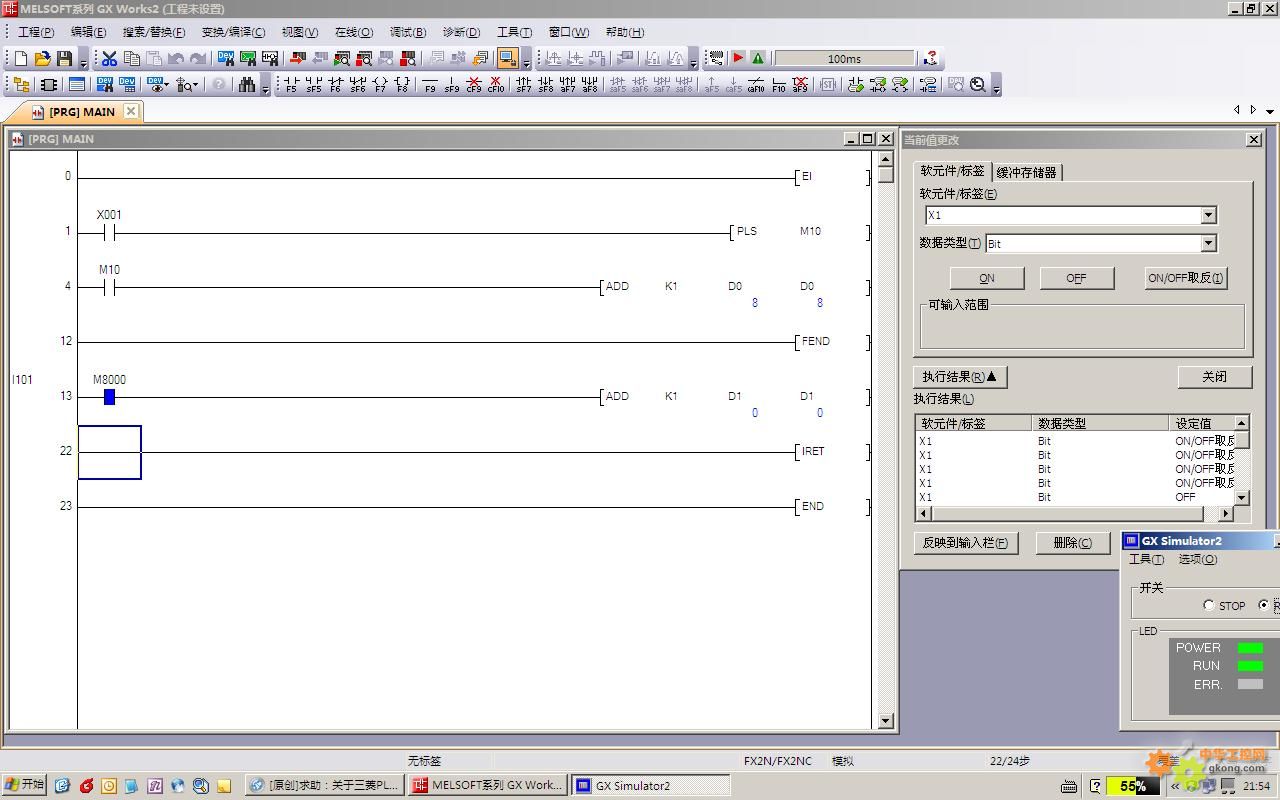Expand the first toolbar overflow chevron after Save
Viewport: 1280px width, 800px height.
(x=84, y=60)
